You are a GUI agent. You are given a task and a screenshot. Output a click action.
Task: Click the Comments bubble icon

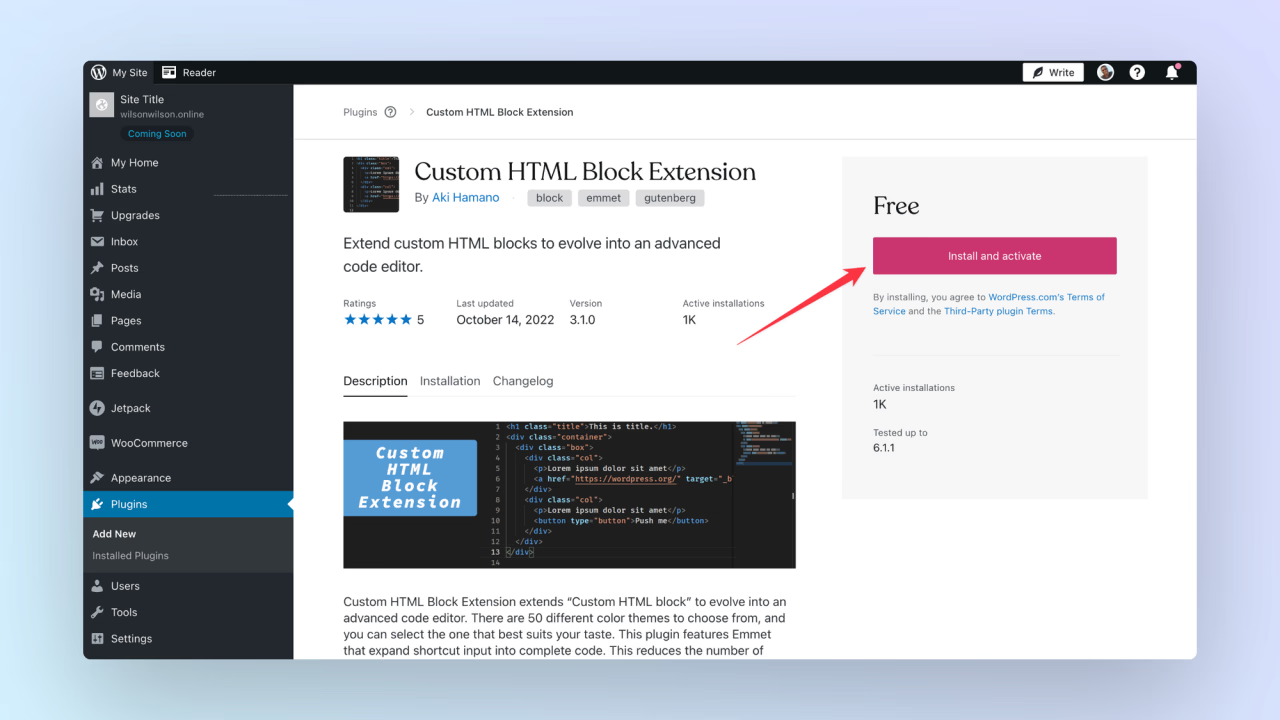click(97, 347)
